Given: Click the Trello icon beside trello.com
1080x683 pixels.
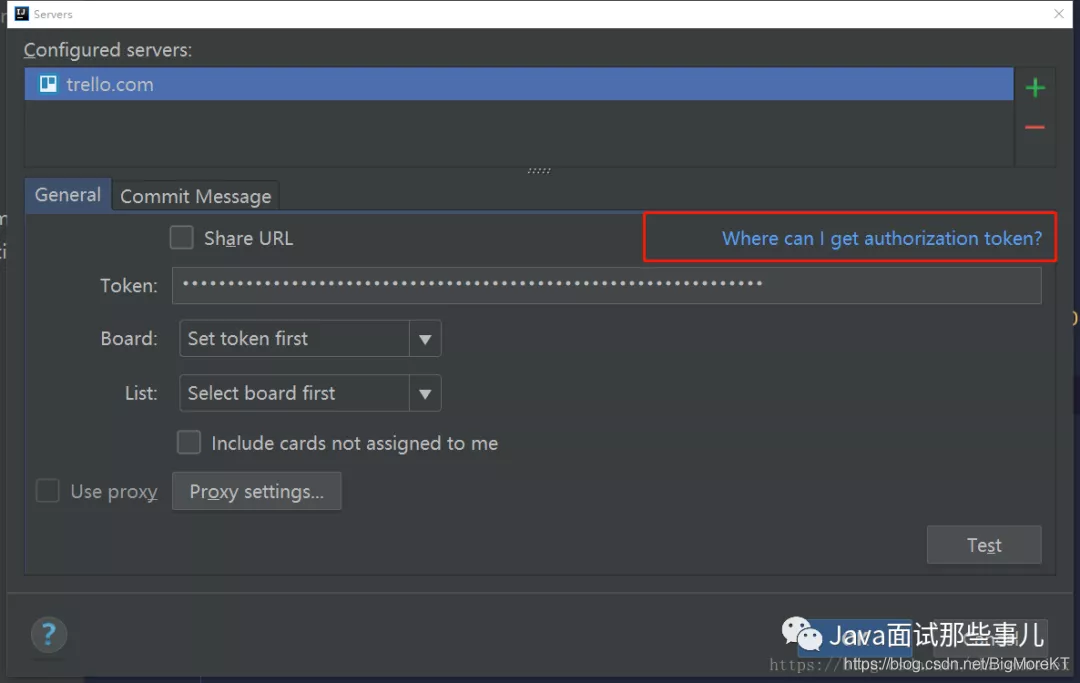Looking at the screenshot, I should click(x=48, y=84).
